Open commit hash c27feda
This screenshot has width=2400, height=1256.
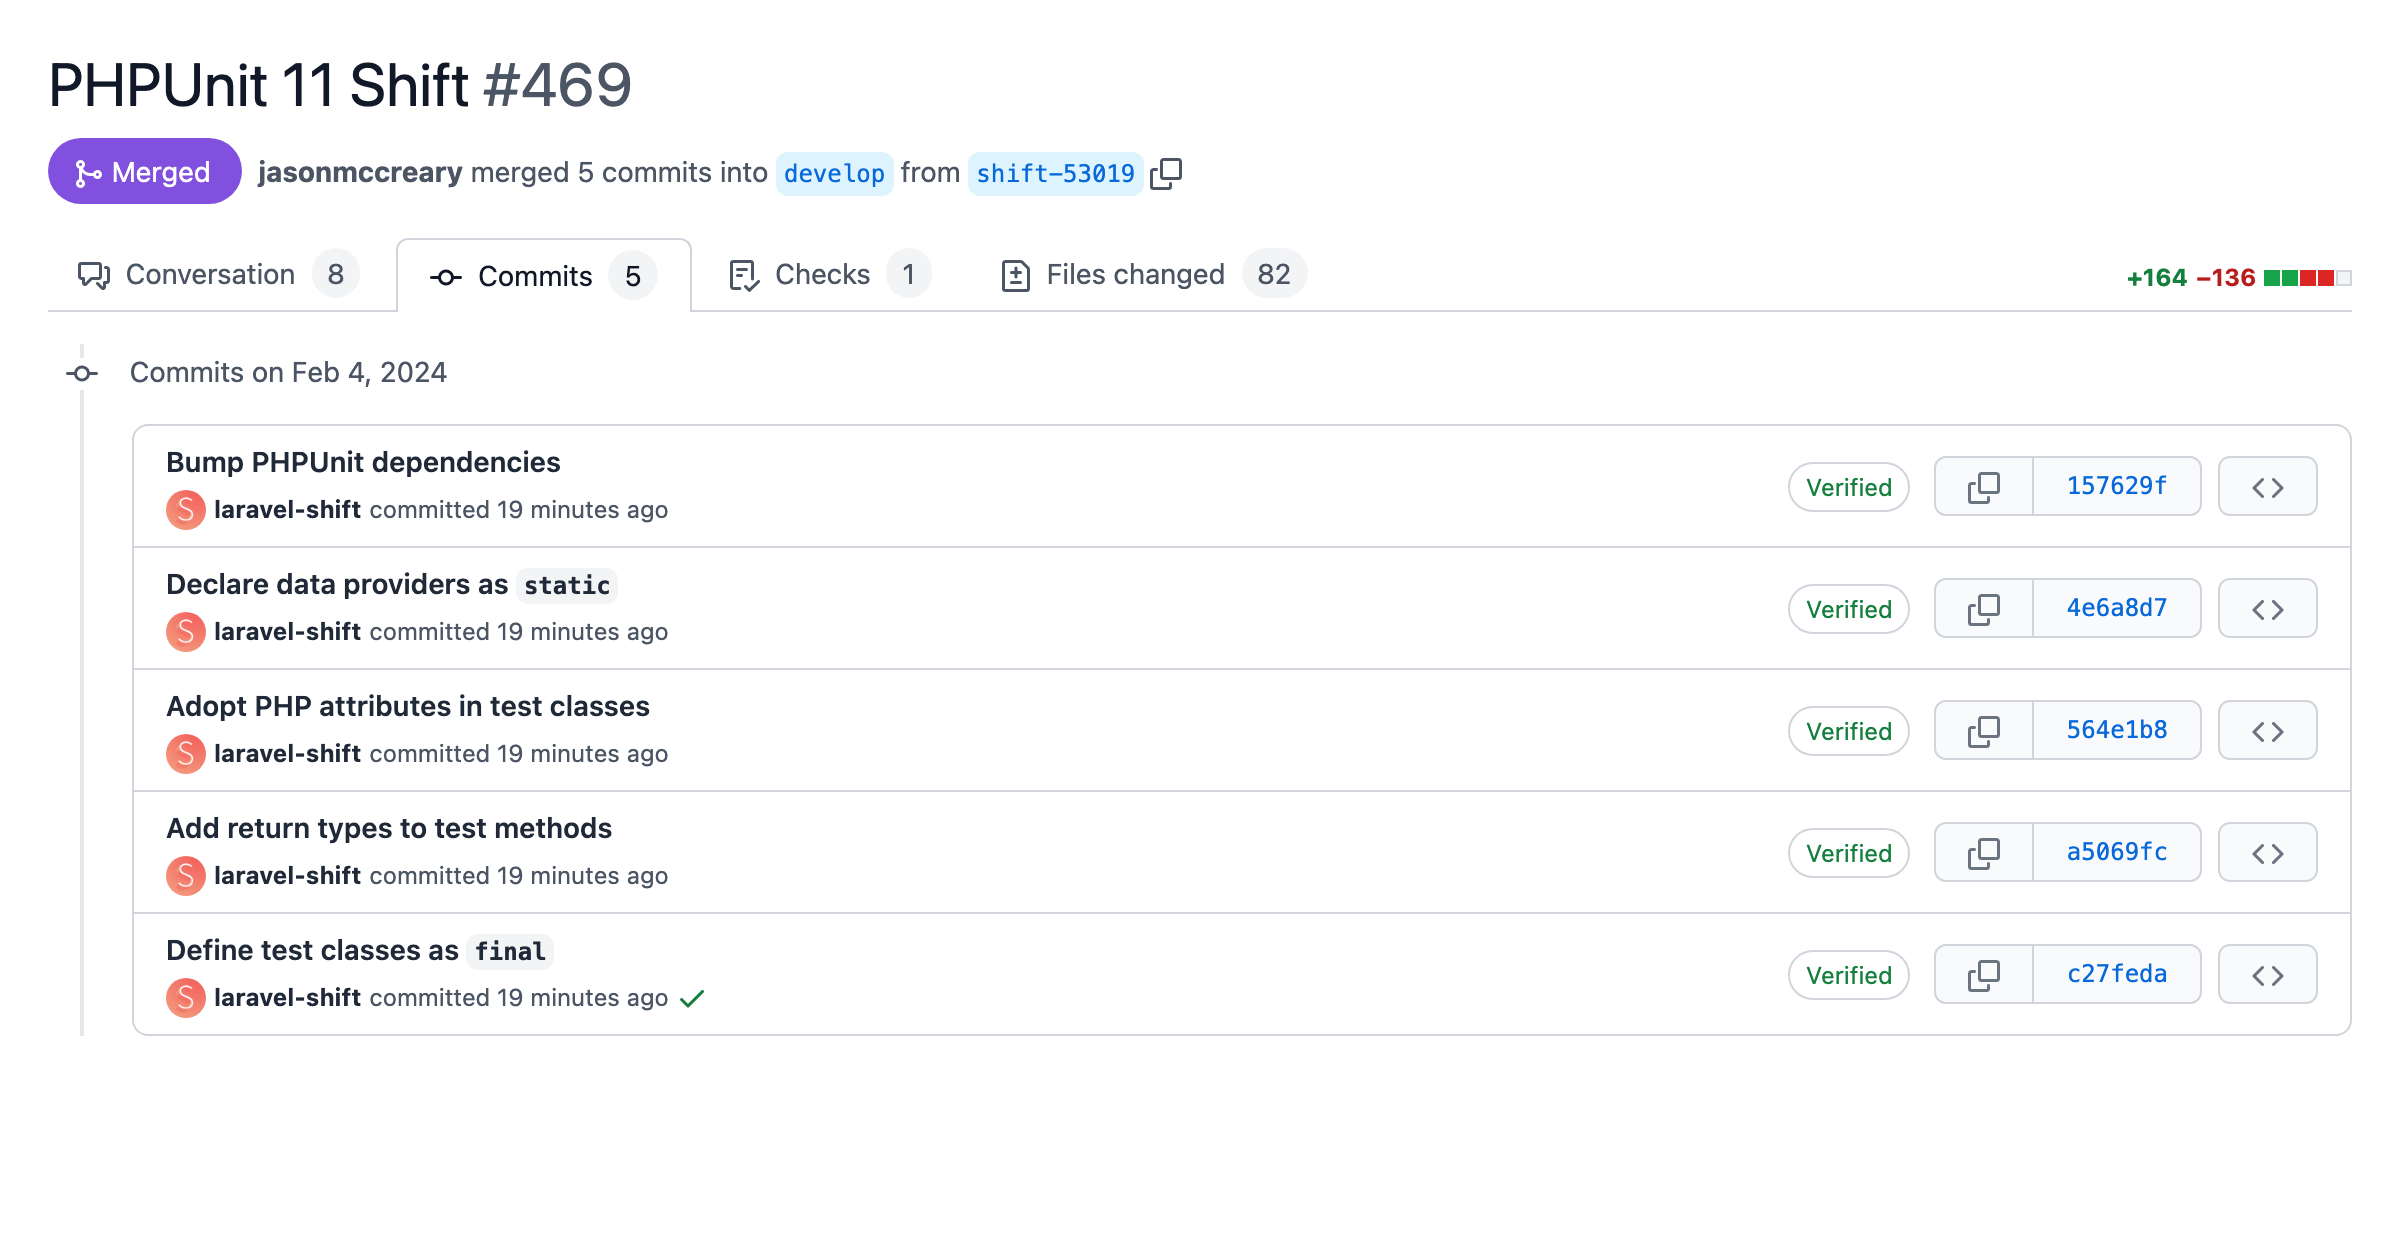point(2117,975)
